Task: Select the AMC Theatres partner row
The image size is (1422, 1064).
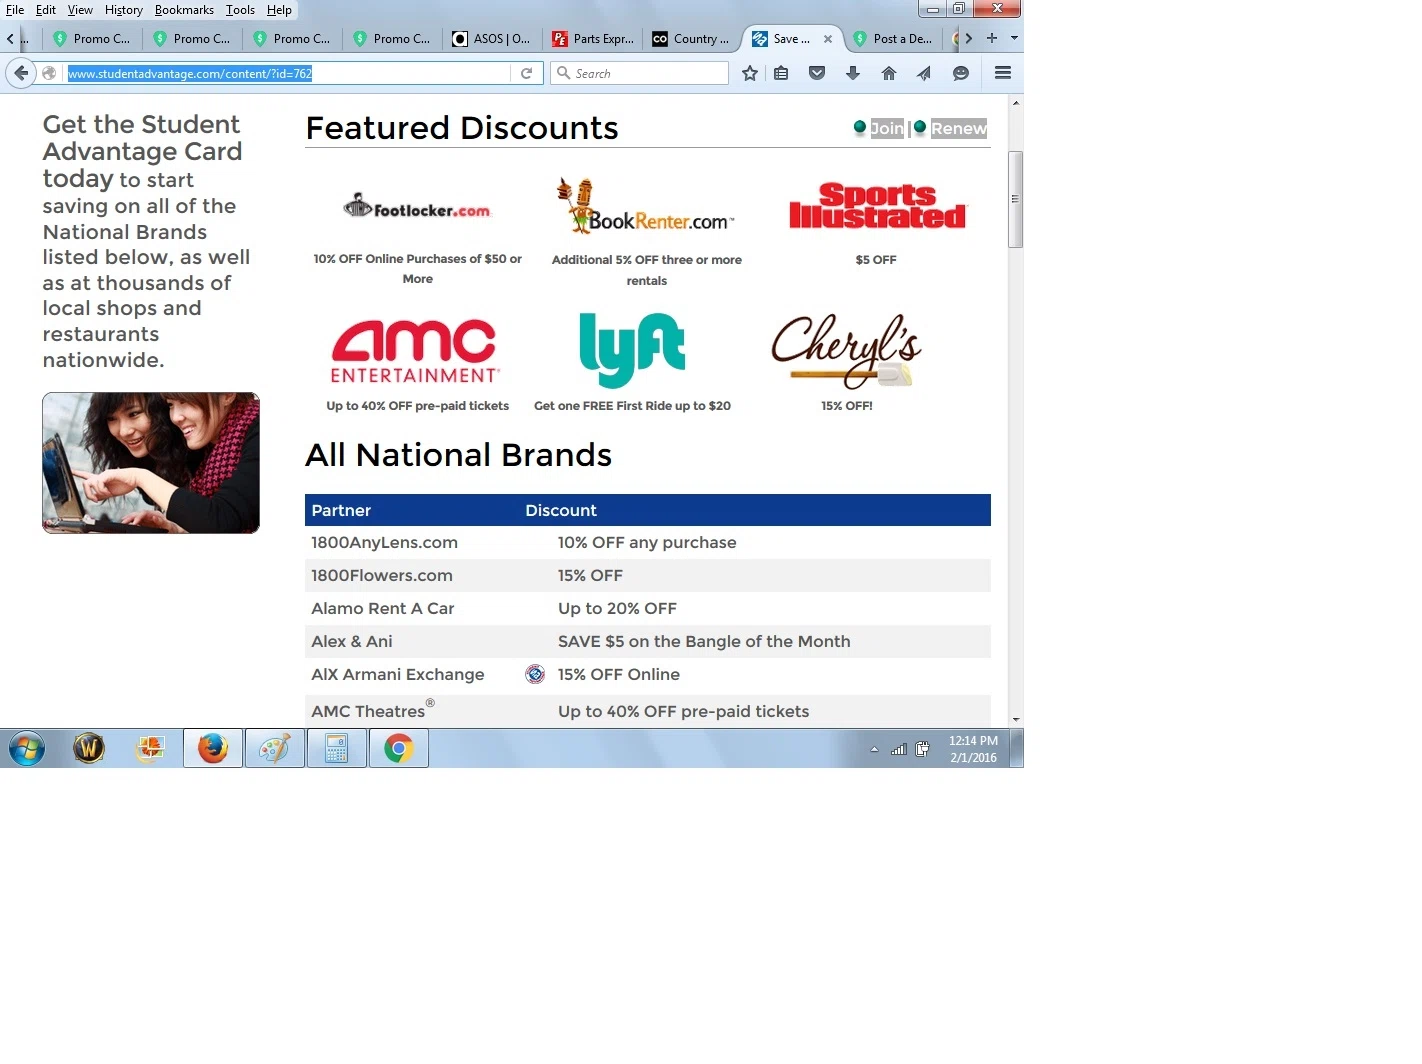Action: click(648, 711)
